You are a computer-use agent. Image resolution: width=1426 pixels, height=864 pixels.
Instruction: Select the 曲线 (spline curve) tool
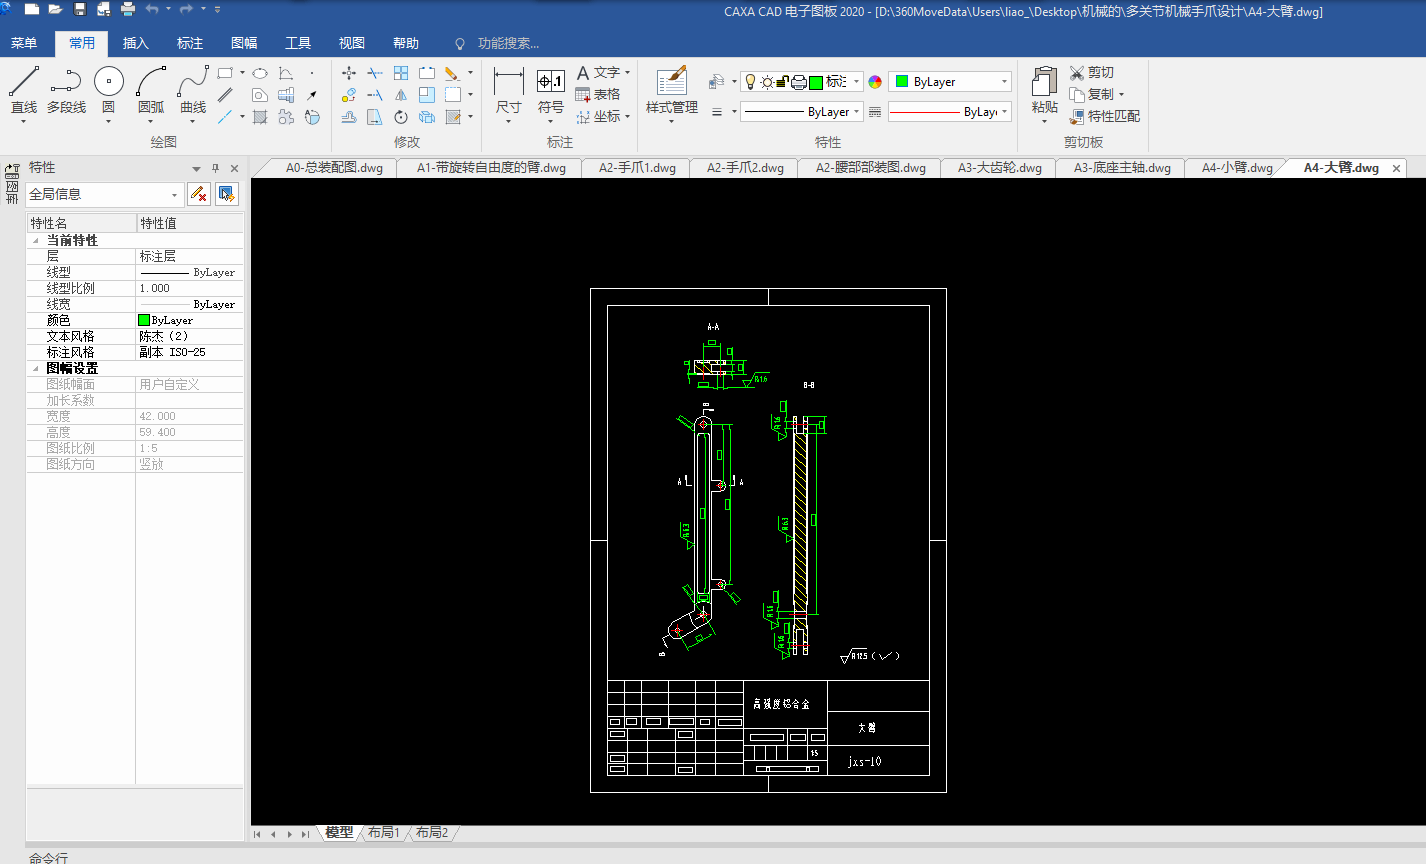coord(193,90)
